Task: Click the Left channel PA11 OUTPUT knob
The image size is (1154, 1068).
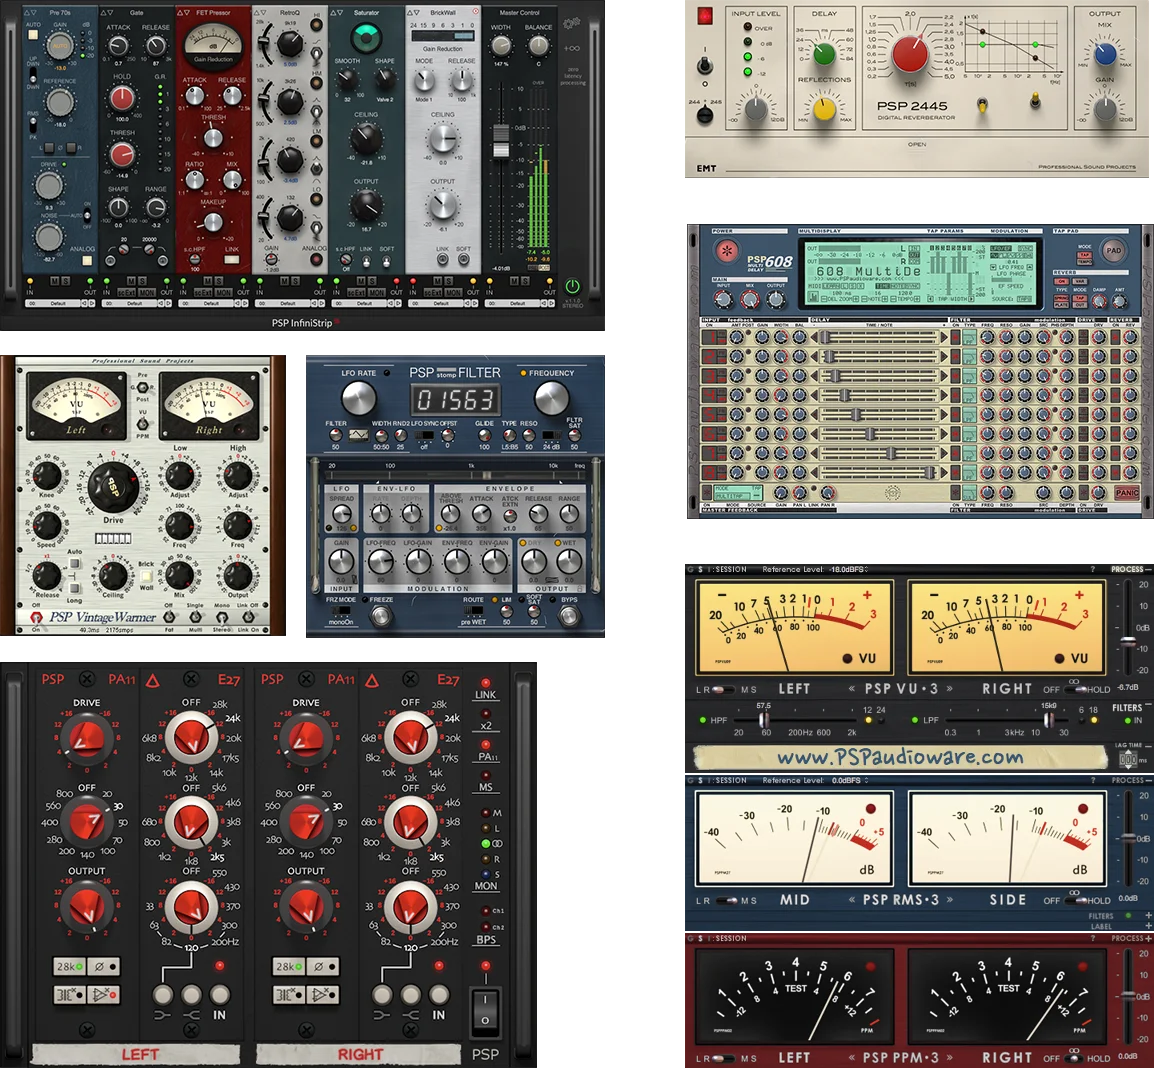Action: tap(86, 908)
